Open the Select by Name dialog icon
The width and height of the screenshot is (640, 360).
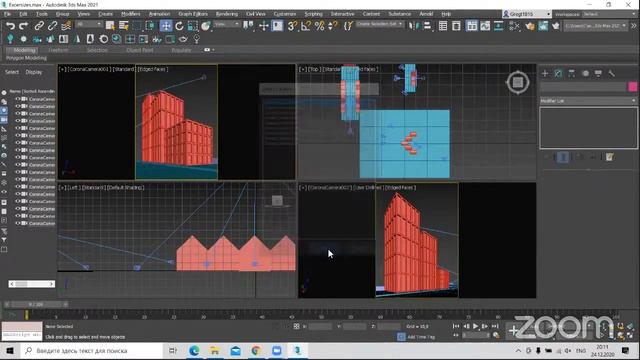[124, 26]
